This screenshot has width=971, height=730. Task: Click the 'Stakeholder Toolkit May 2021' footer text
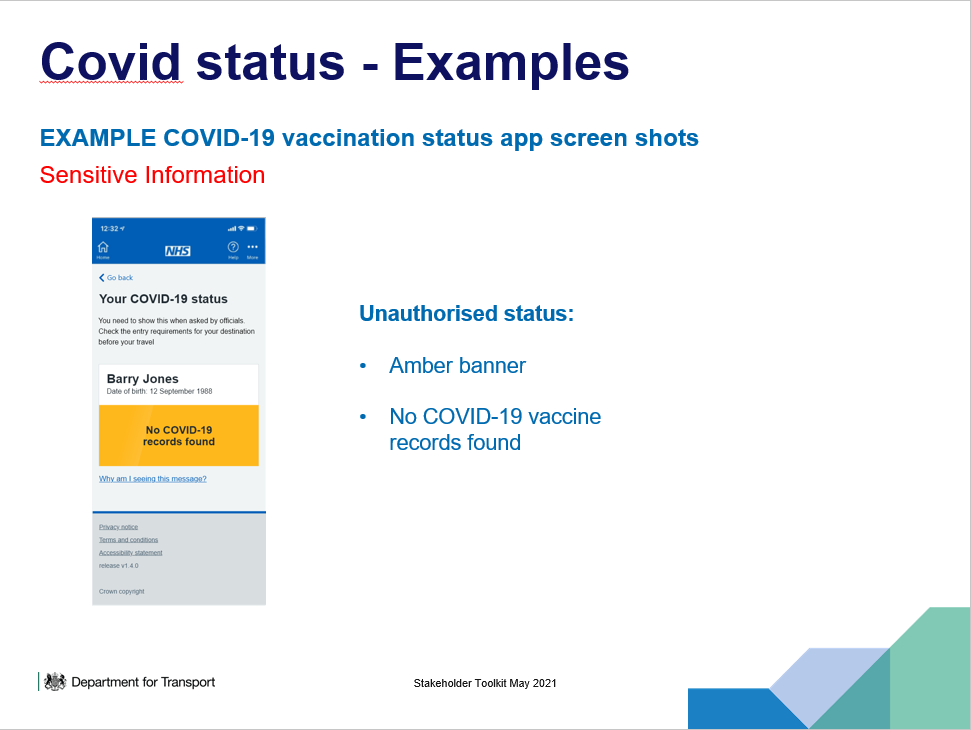point(485,683)
